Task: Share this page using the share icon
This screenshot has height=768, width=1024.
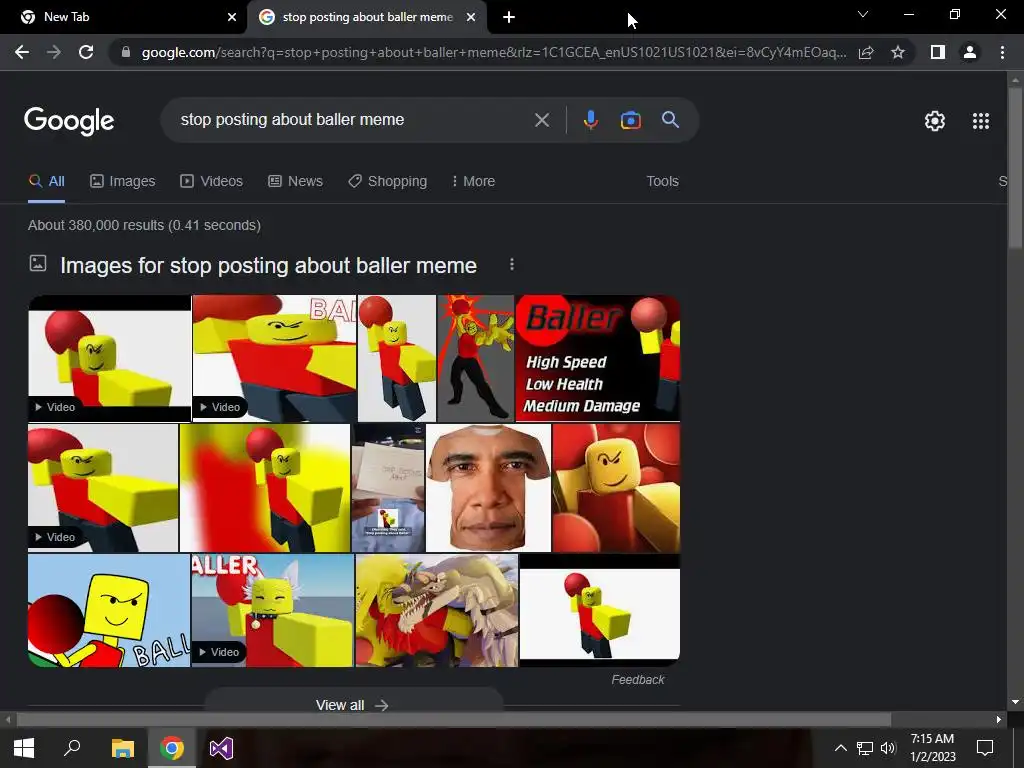Action: [x=866, y=52]
